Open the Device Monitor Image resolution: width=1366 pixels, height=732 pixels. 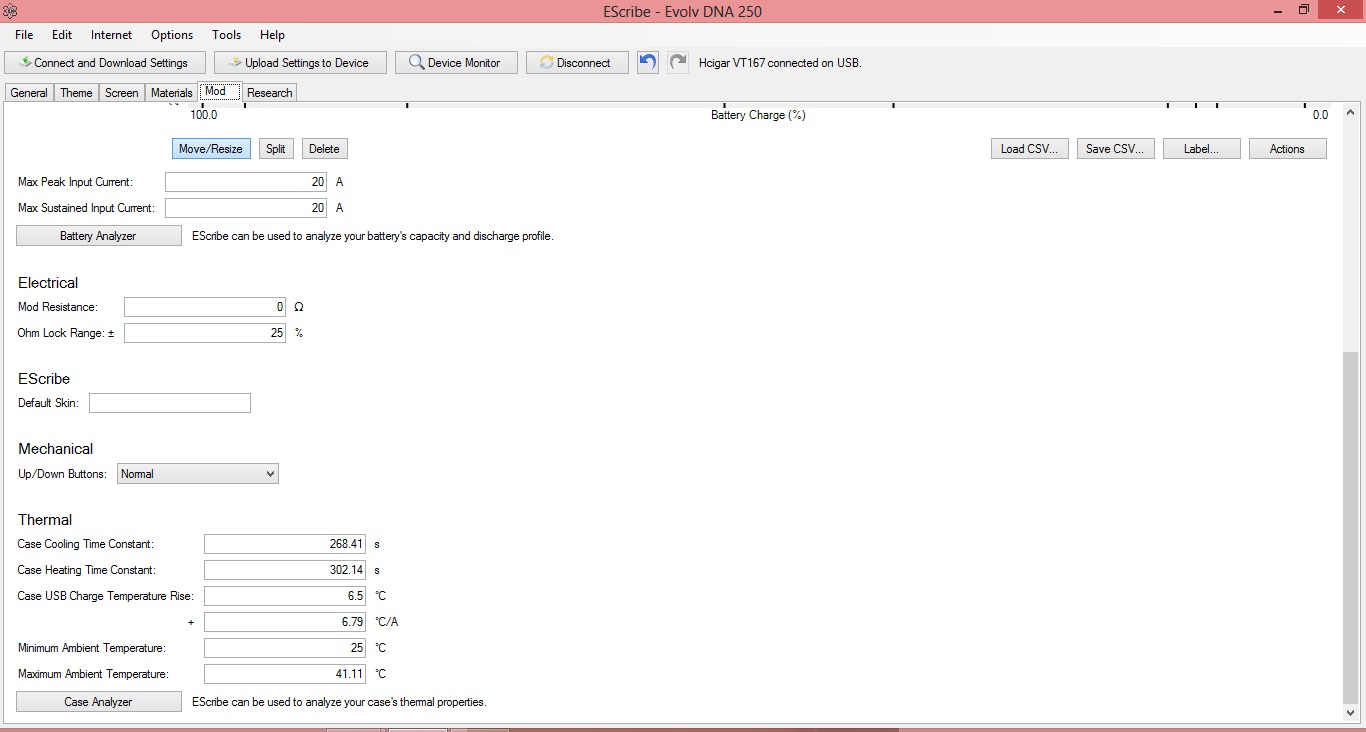(x=456, y=63)
